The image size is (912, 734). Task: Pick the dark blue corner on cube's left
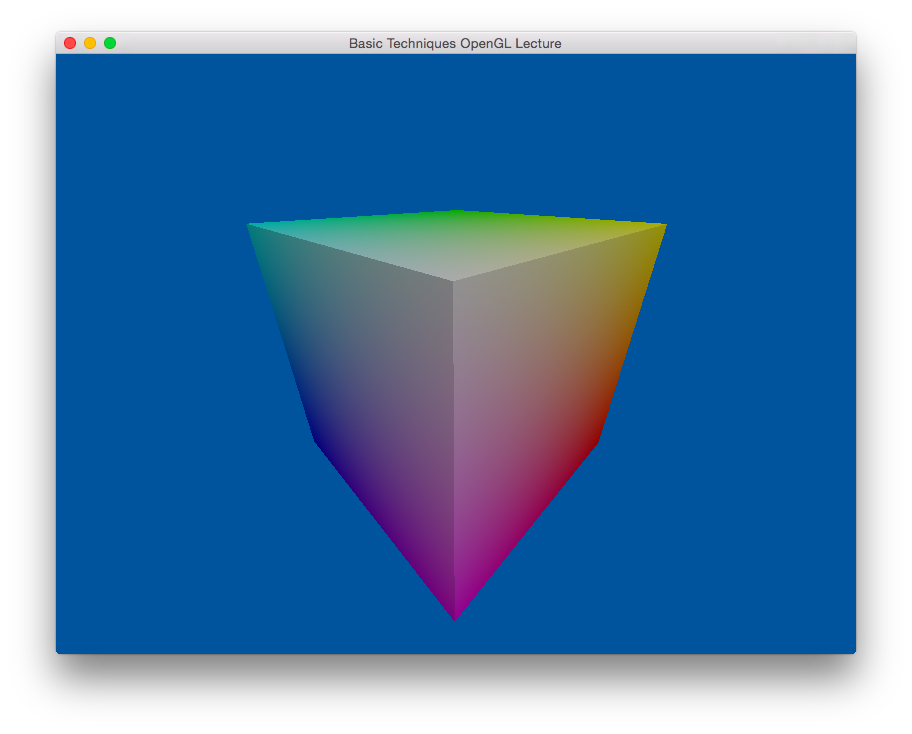[x=316, y=440]
